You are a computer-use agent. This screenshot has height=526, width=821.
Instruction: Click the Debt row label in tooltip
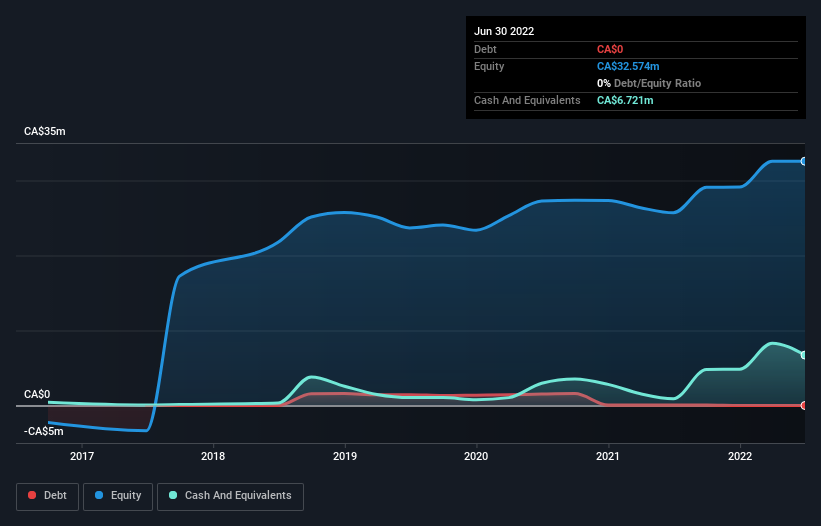[485, 49]
